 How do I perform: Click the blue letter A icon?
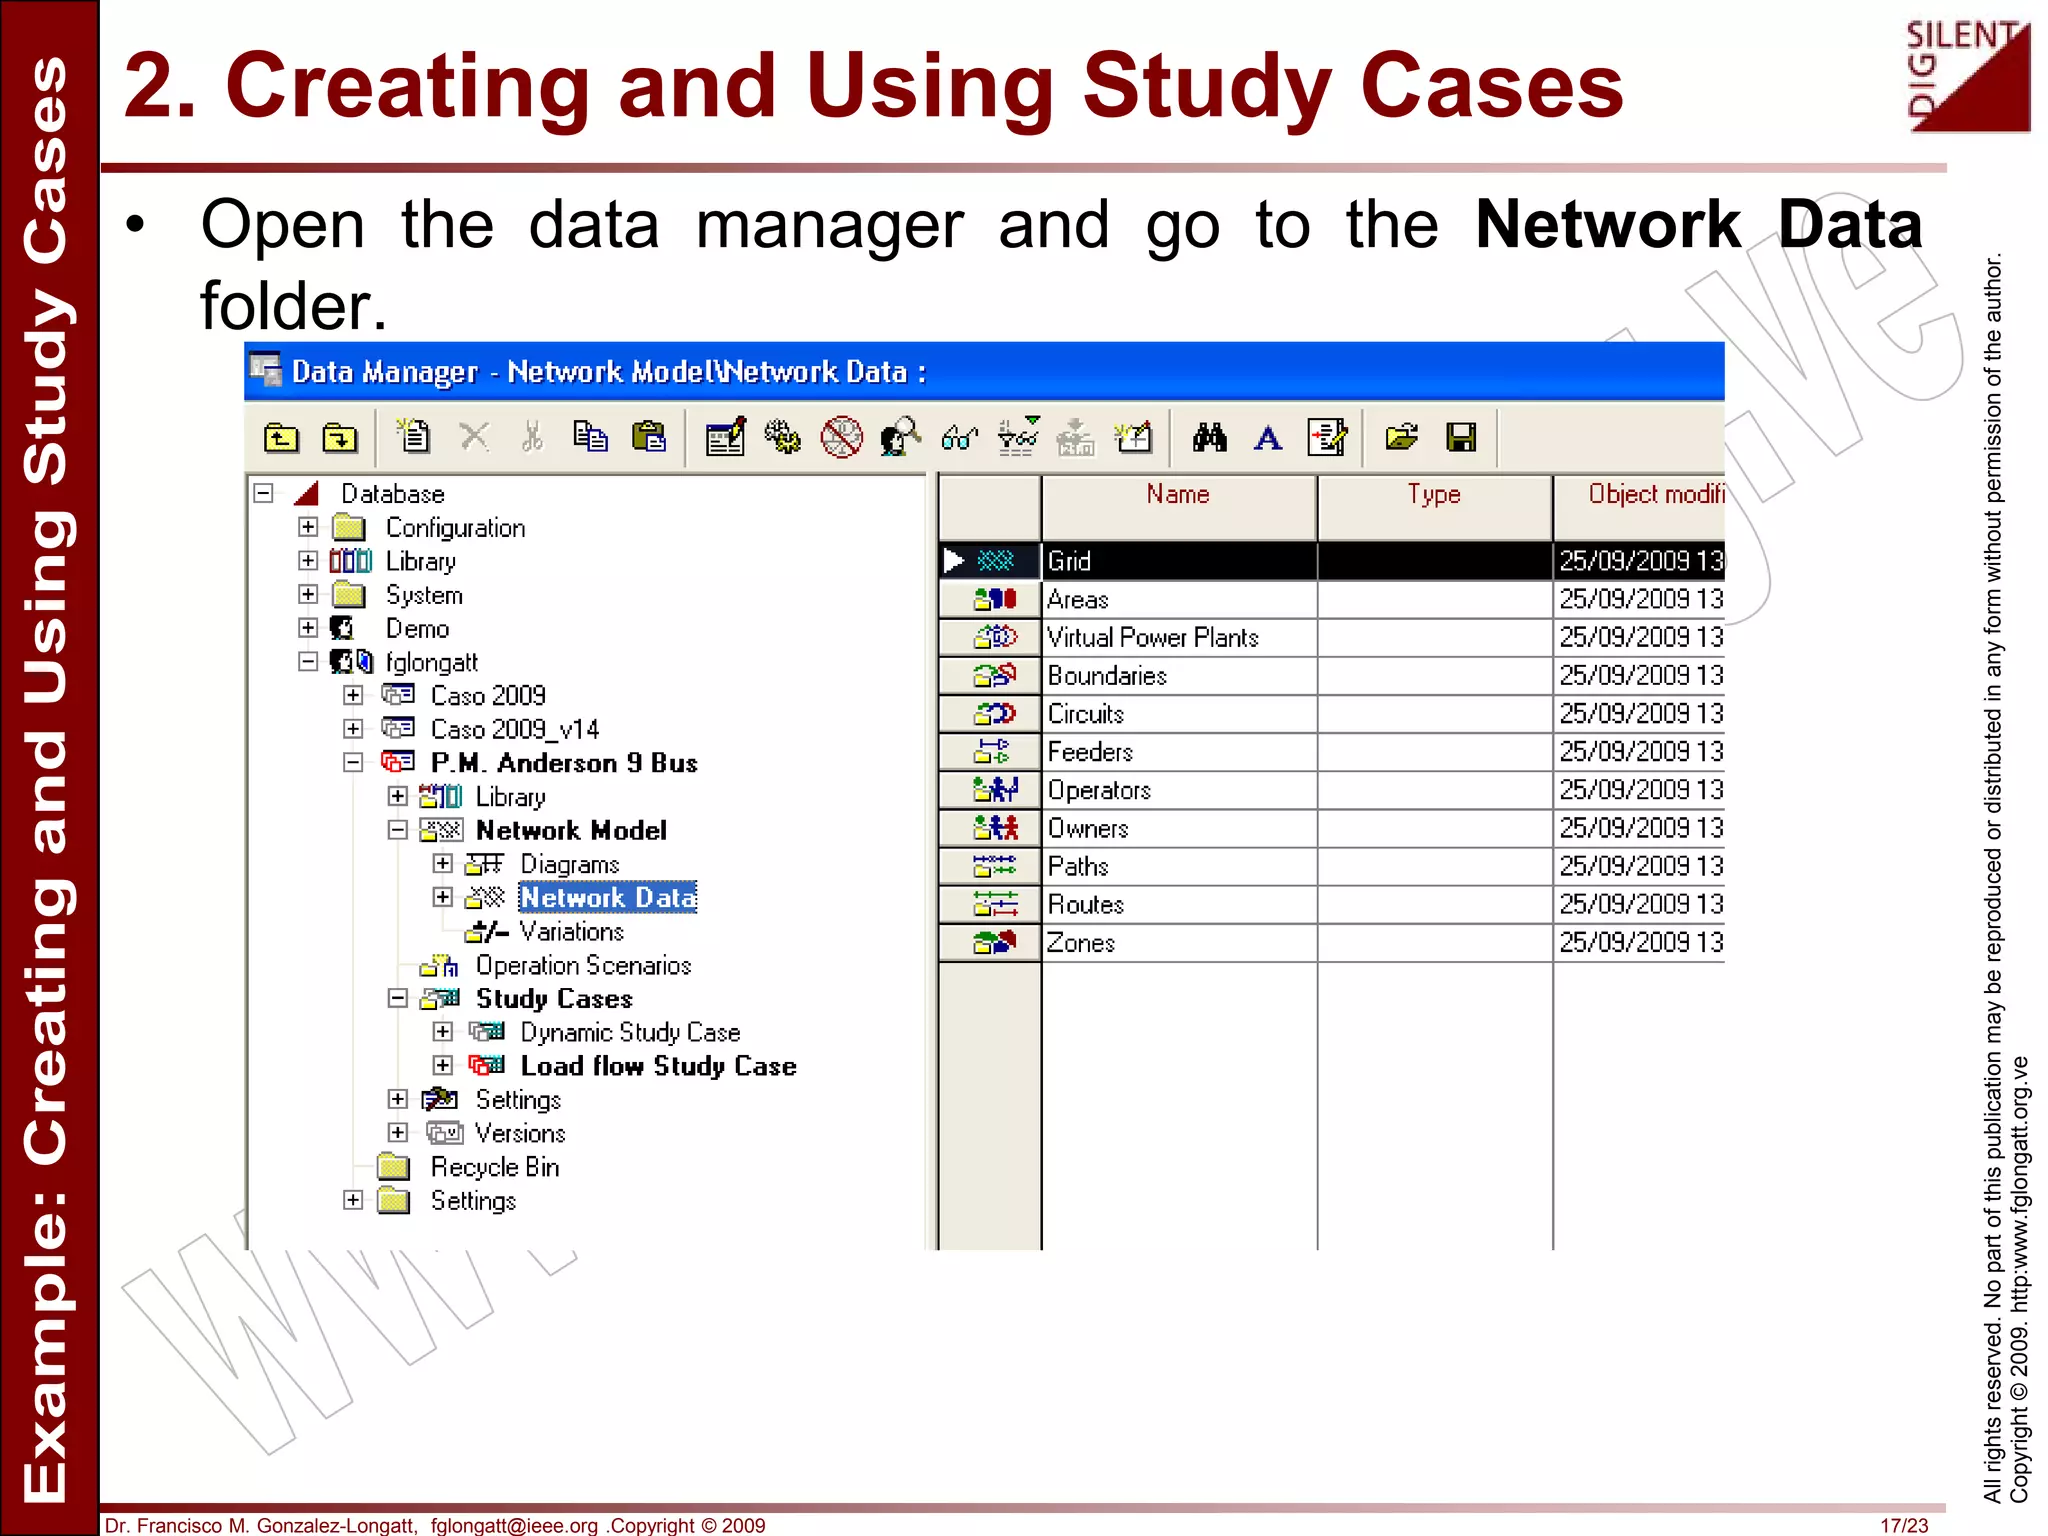(x=1267, y=437)
